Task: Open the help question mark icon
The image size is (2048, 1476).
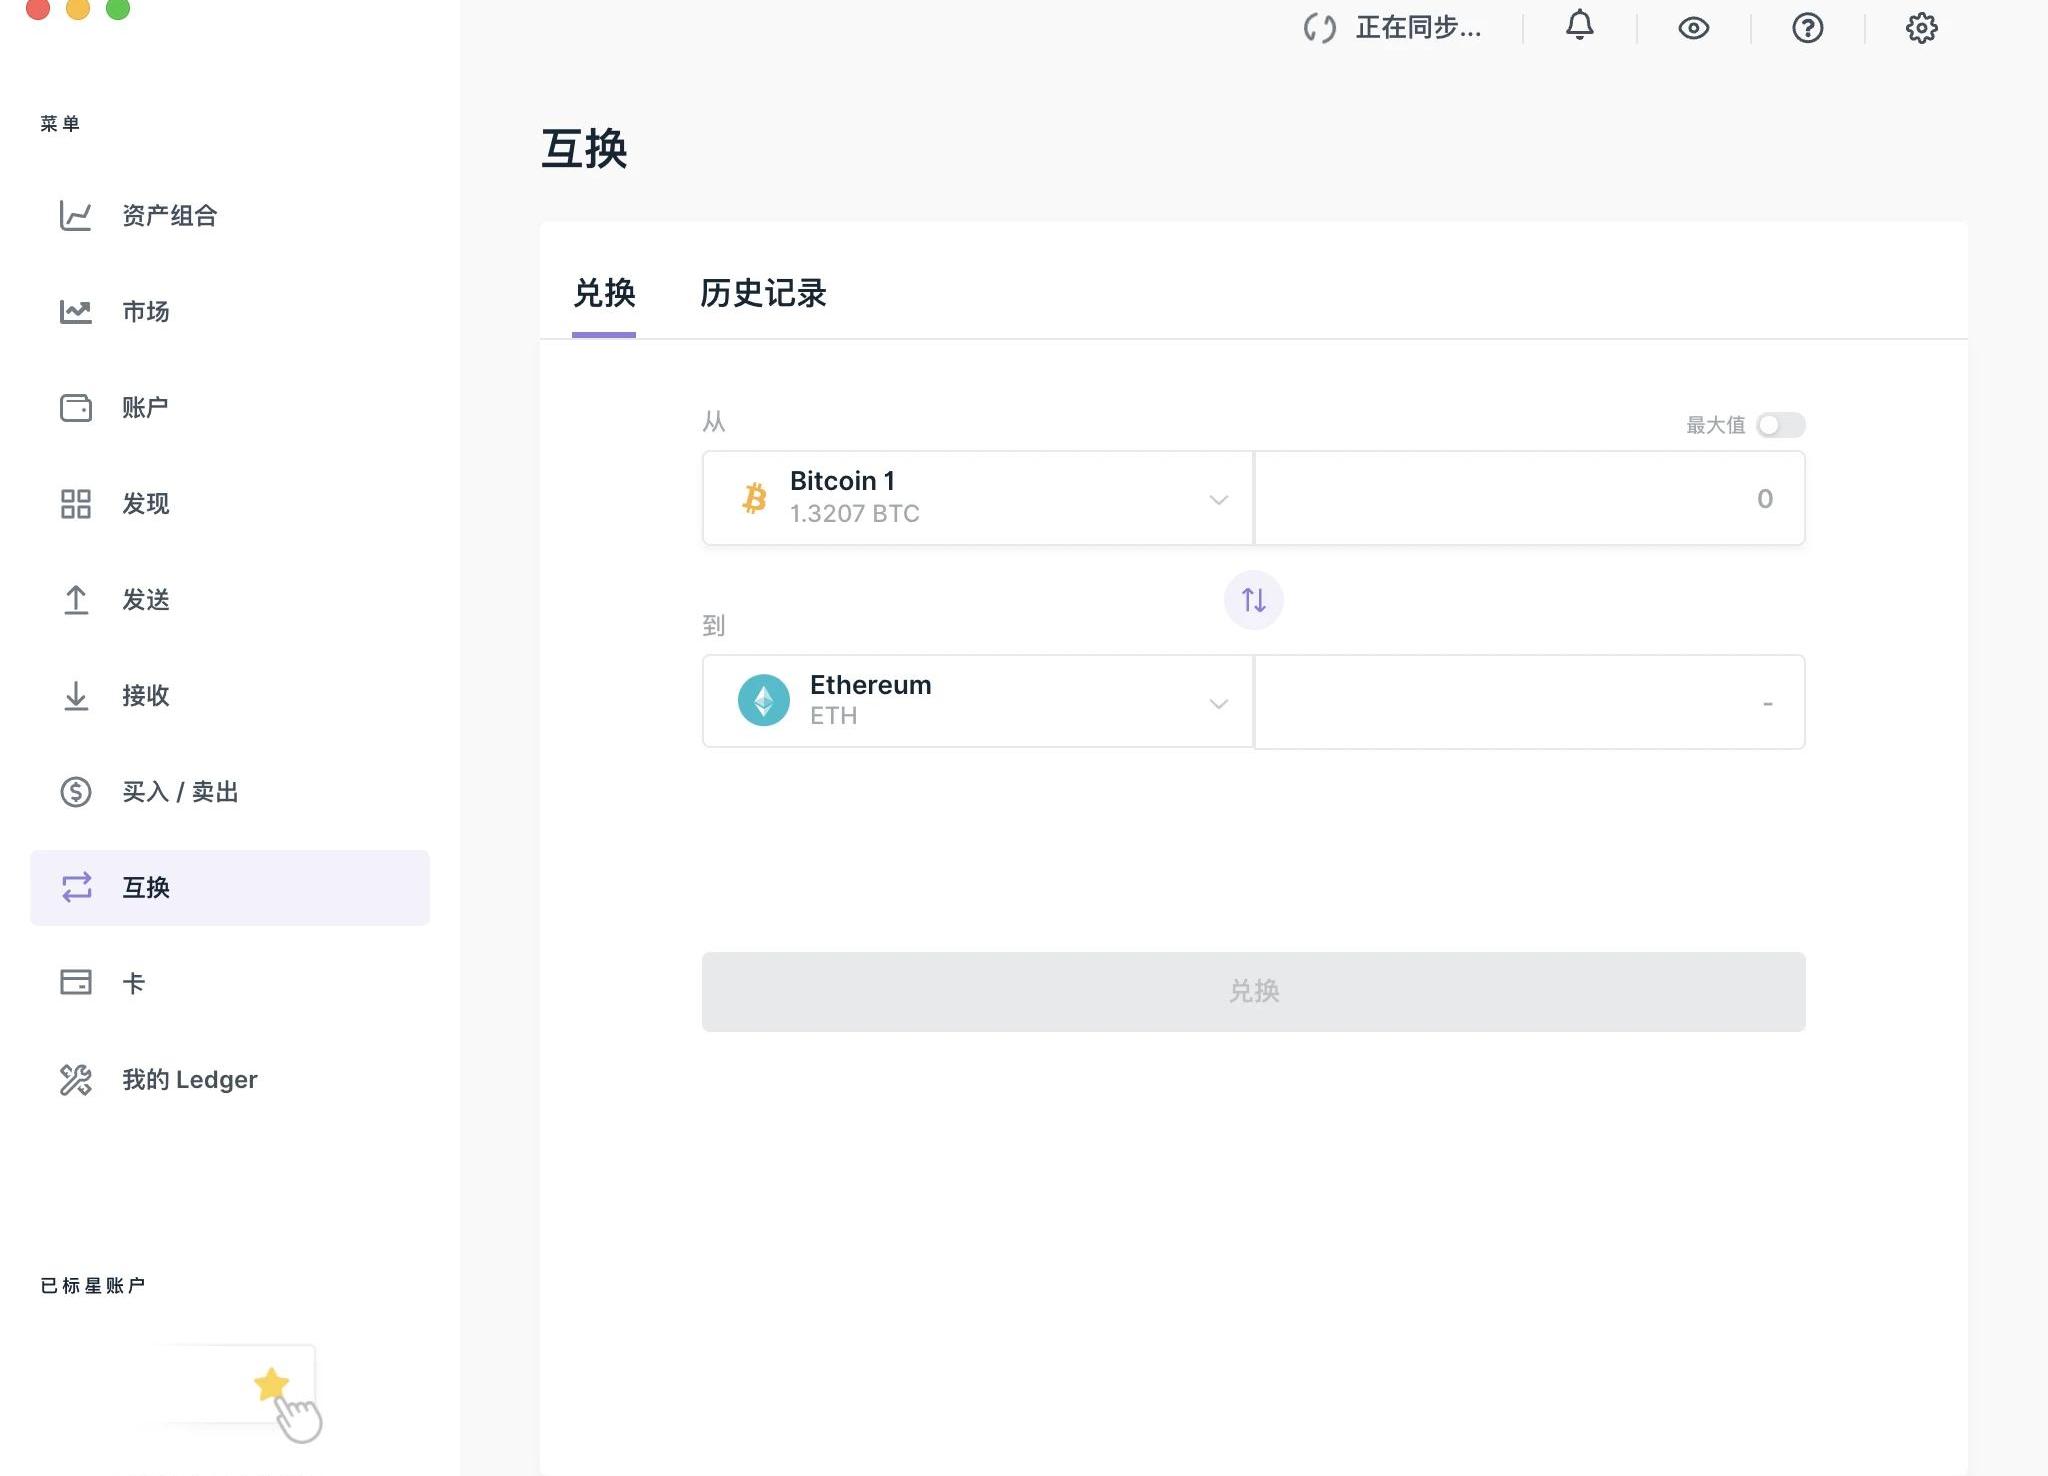Action: pyautogui.click(x=1807, y=28)
